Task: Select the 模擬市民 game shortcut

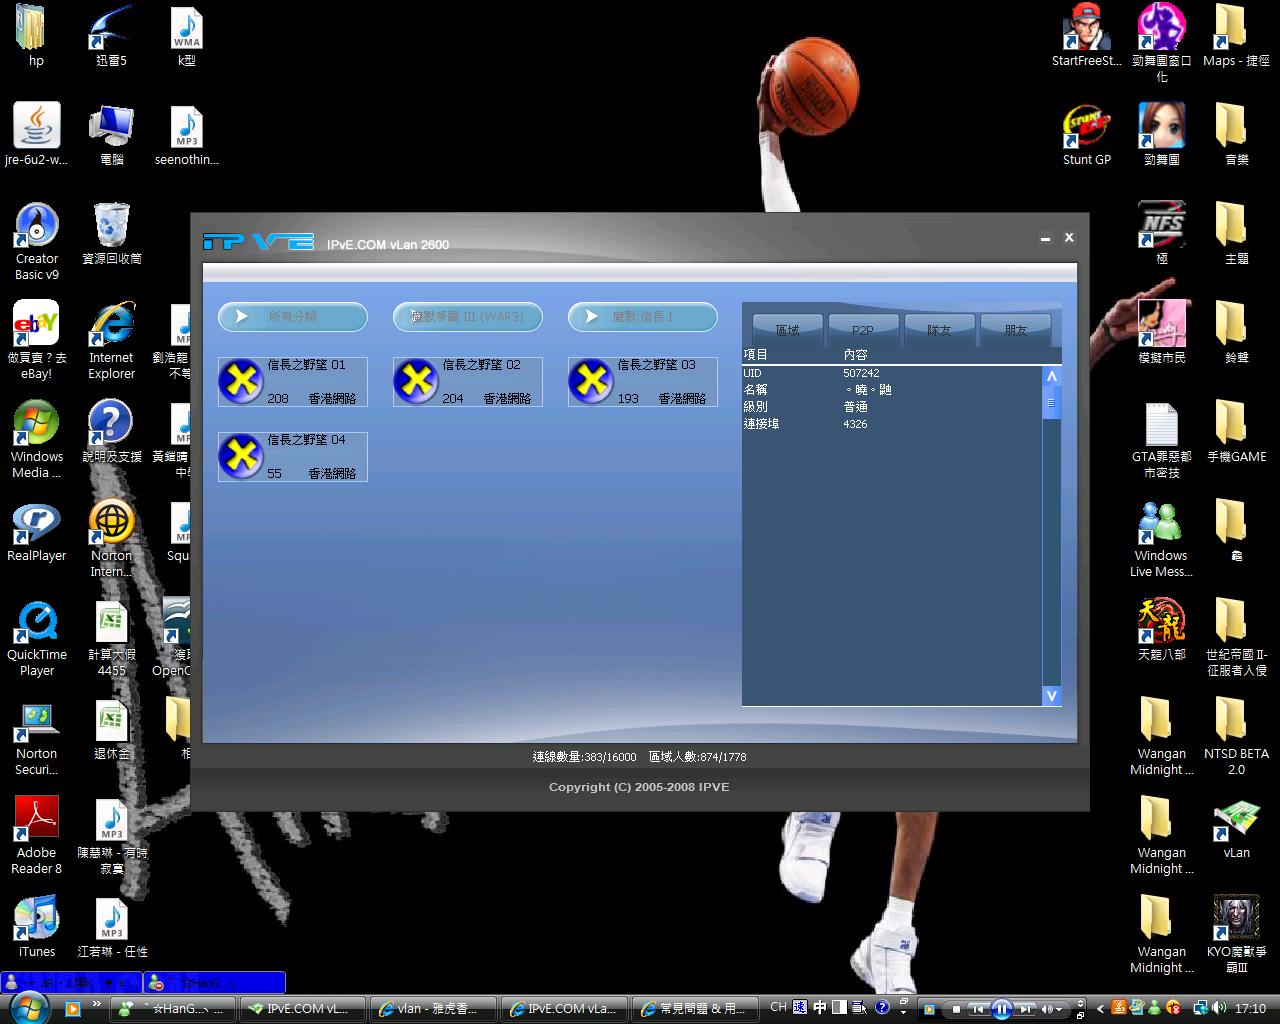Action: [x=1162, y=332]
